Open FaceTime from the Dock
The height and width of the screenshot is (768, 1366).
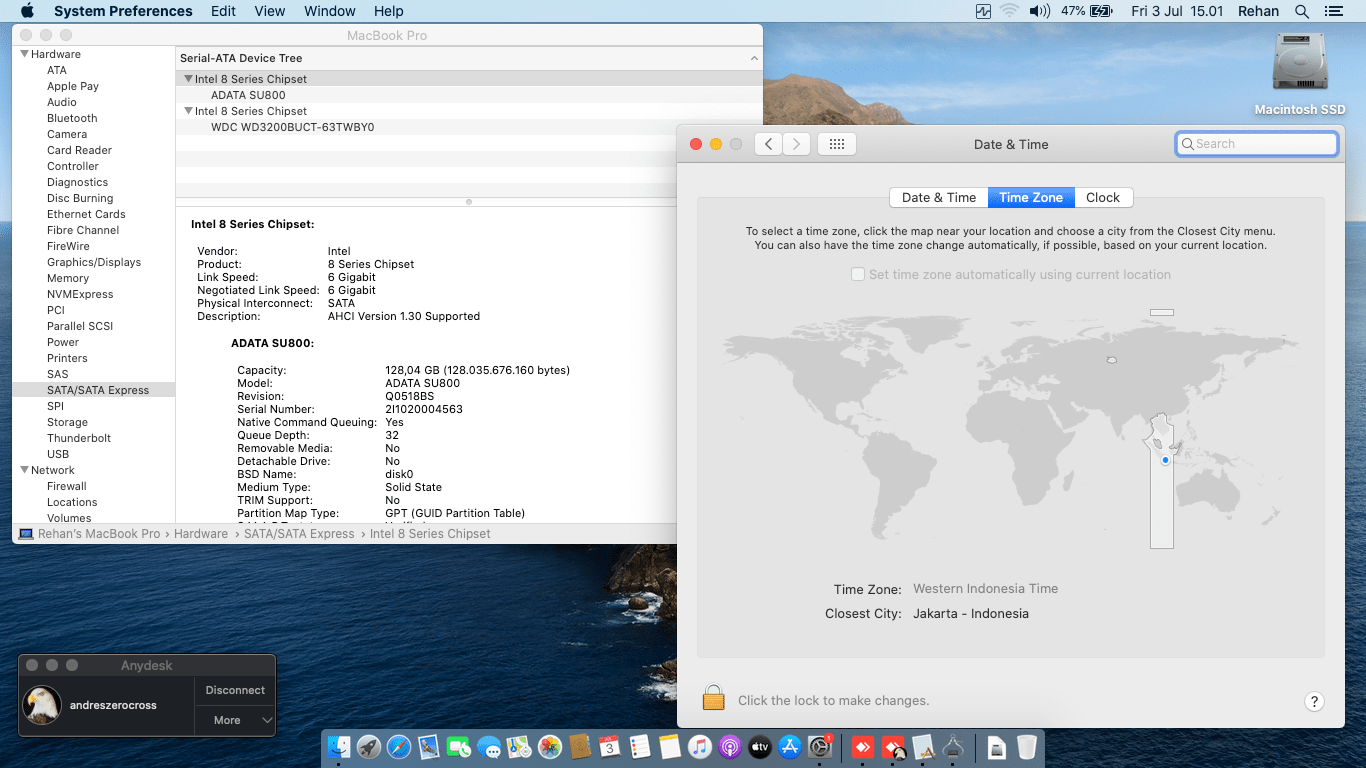point(459,746)
